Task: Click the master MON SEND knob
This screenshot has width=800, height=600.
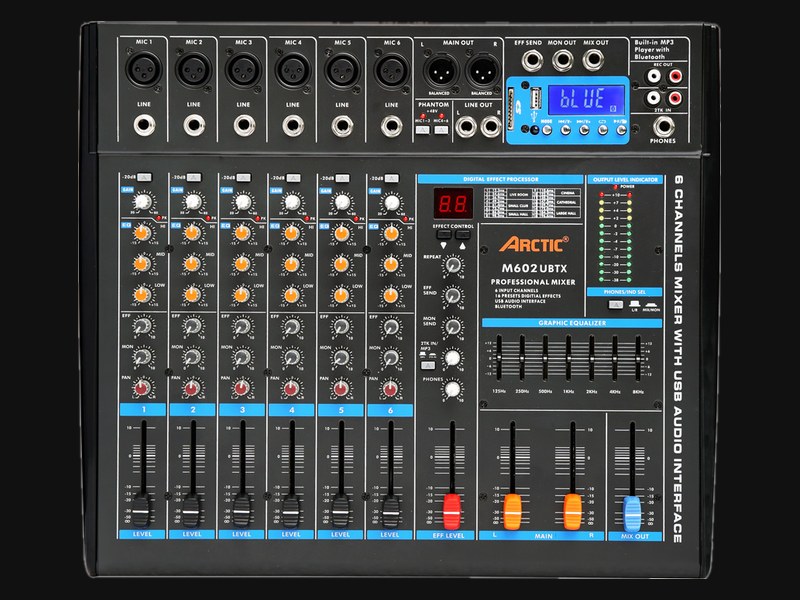Action: point(453,327)
